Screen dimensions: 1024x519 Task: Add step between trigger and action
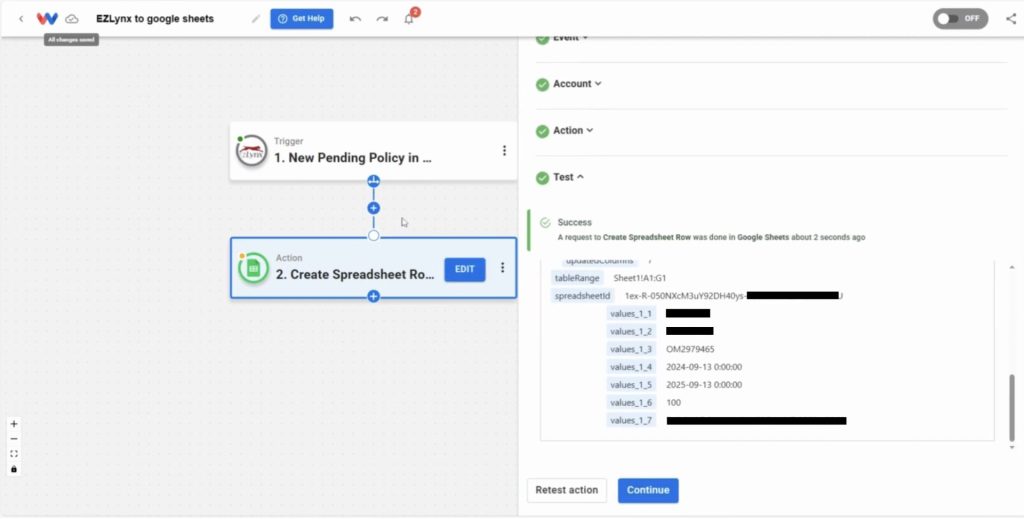[374, 208]
